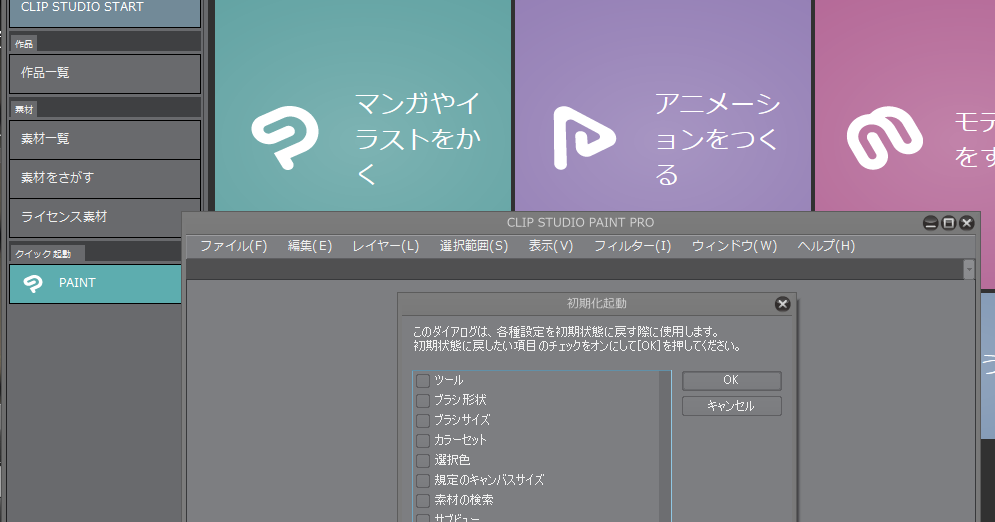The height and width of the screenshot is (522, 995).
Task: Tick the 素材の検索 checkbox
Action: 423,500
